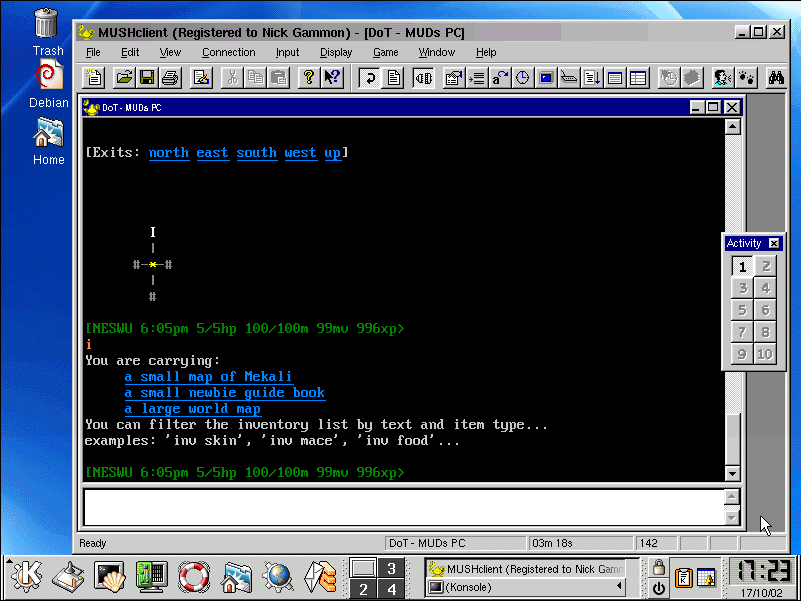Toggle the word wrap arrow button
Viewport: 801px width, 601px height.
369,78
